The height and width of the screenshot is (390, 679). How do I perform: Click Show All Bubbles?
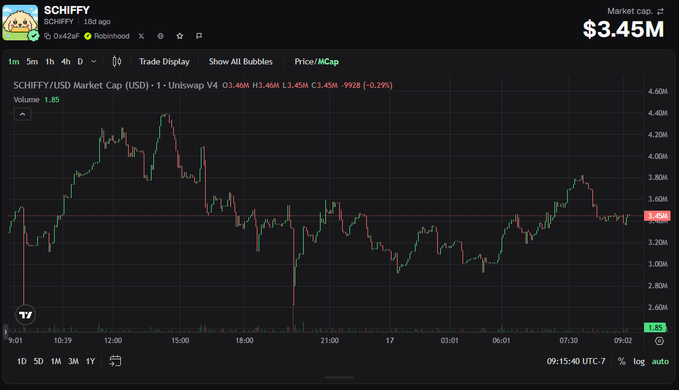[x=241, y=61]
